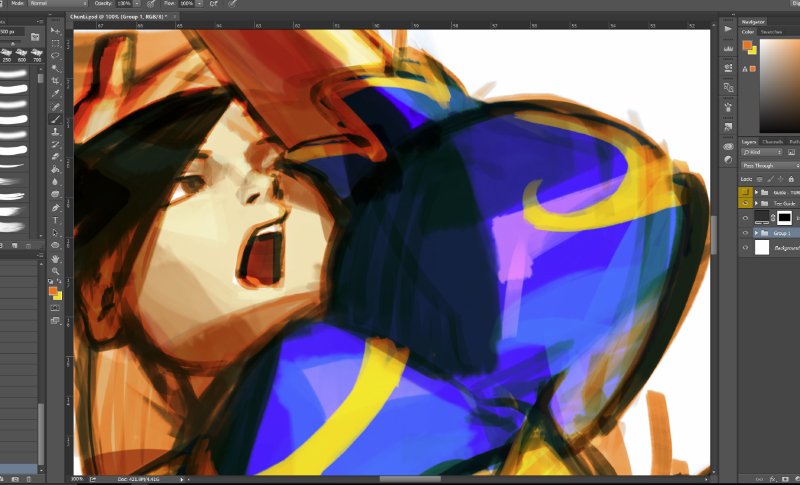Open the Flow slider dropdown arrow

click(x=199, y=4)
